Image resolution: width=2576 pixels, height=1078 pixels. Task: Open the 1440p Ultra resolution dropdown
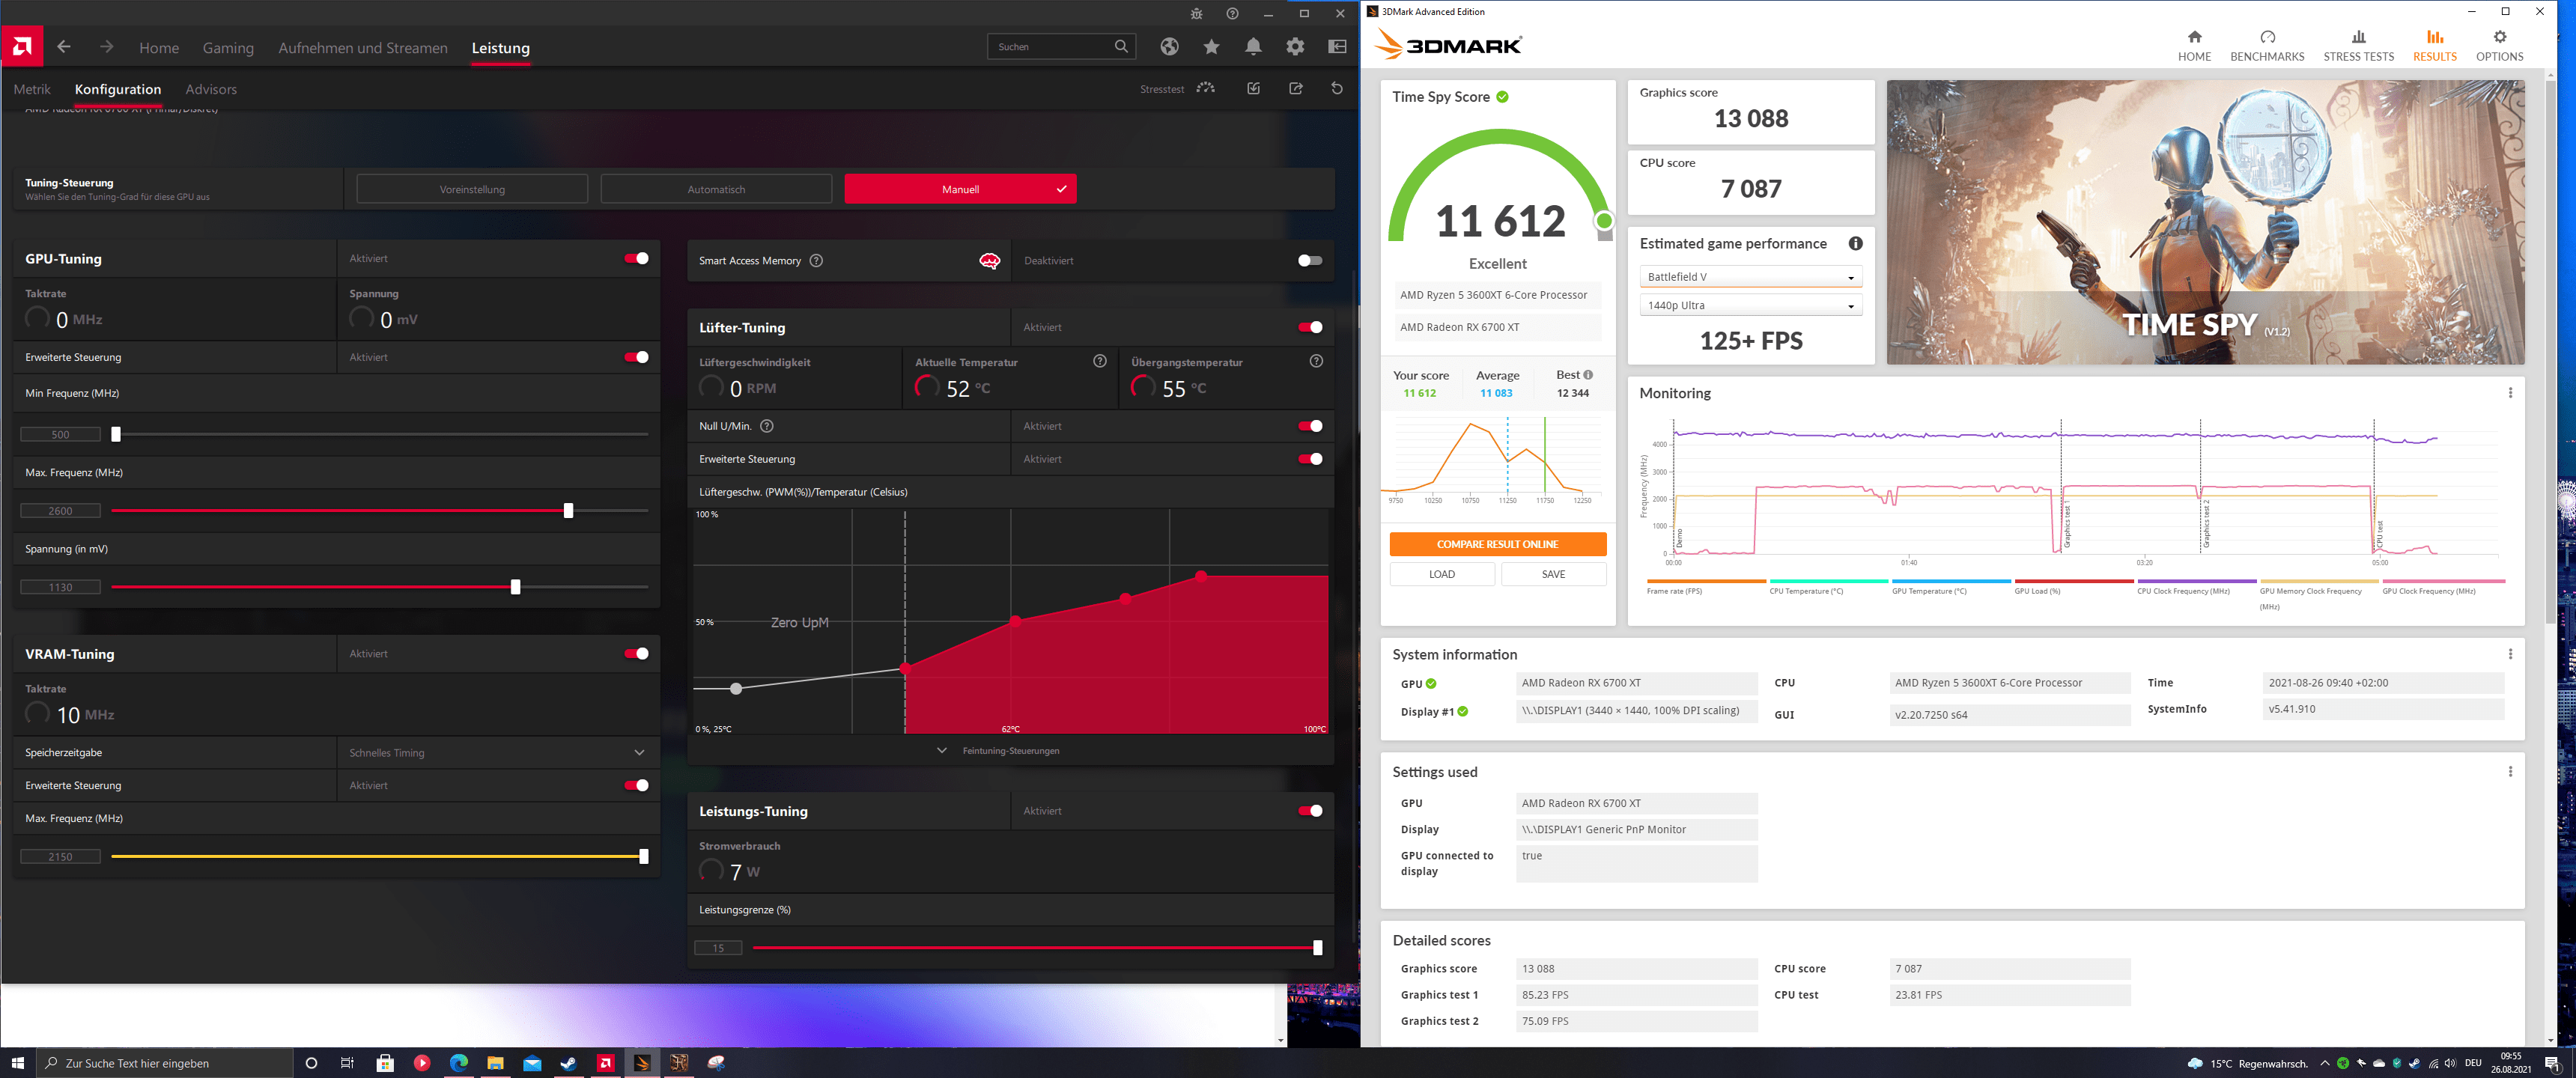coord(1750,305)
